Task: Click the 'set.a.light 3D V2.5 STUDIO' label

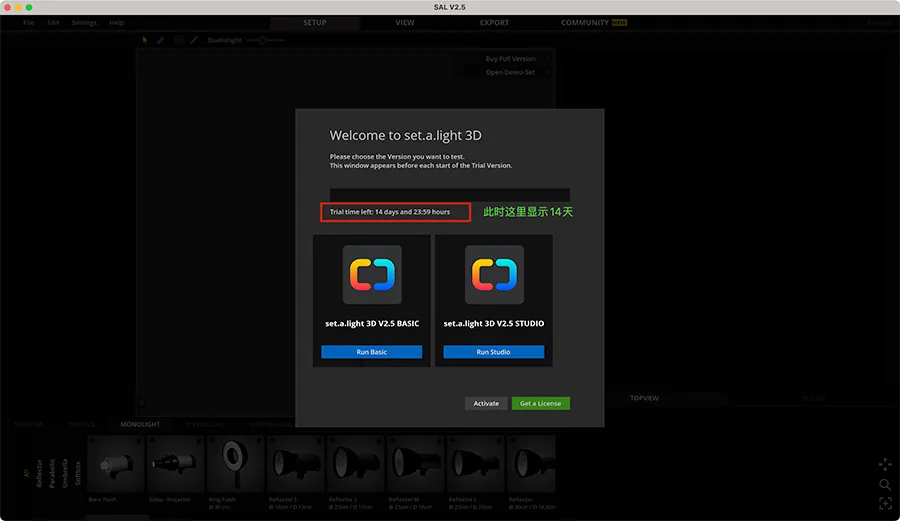Action: [x=494, y=324]
